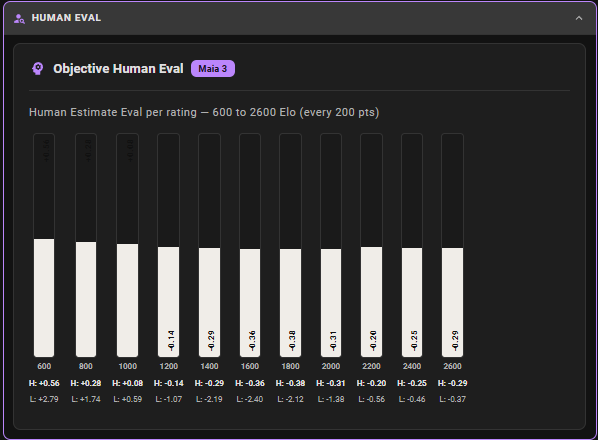
Task: Click the 2400 rating label
Action: [412, 366]
